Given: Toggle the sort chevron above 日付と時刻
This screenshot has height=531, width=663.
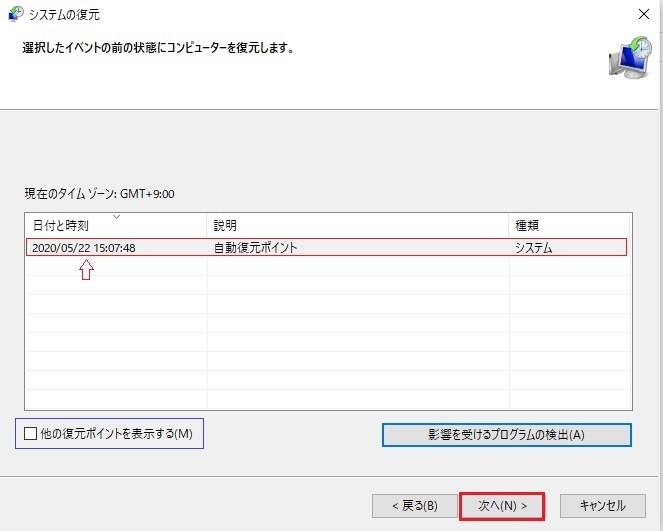Looking at the screenshot, I should (x=116, y=217).
